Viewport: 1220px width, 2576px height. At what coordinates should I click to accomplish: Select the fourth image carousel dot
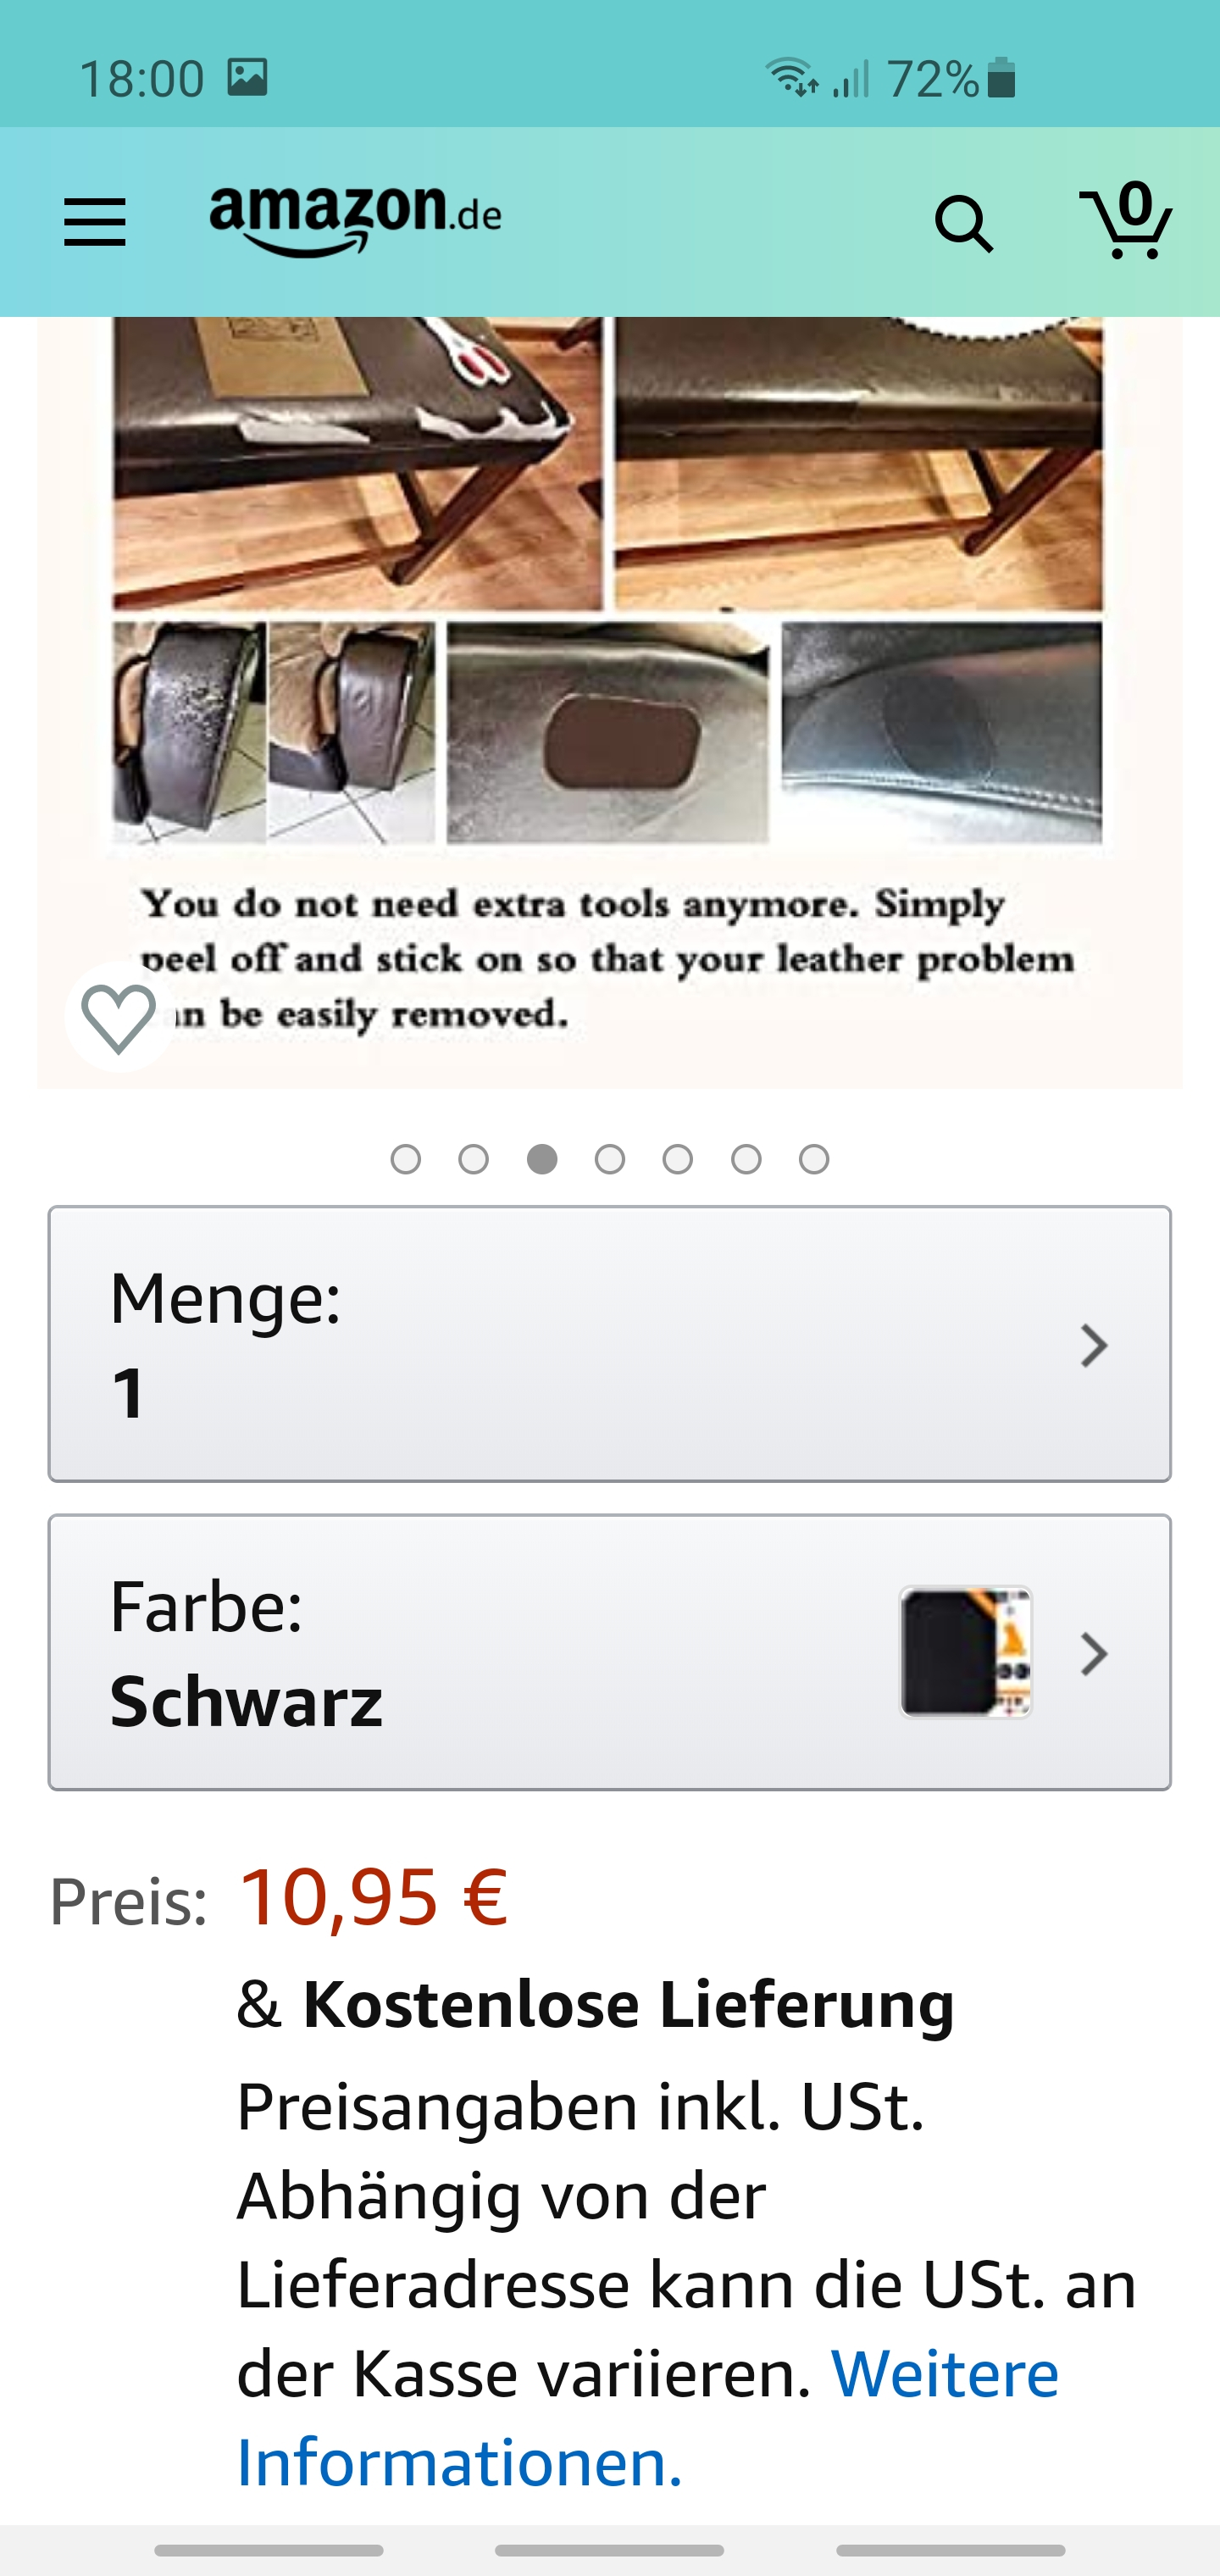(x=610, y=1159)
